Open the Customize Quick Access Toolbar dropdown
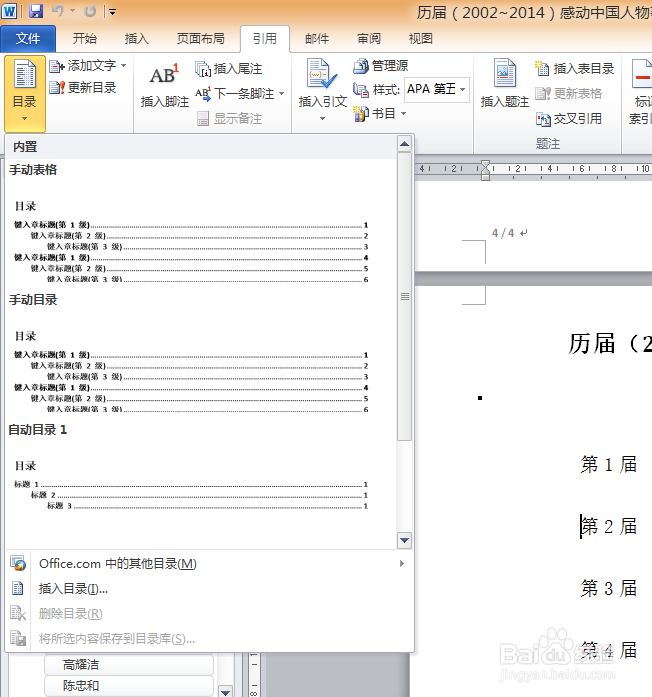This screenshot has height=697, width=652. pos(112,12)
